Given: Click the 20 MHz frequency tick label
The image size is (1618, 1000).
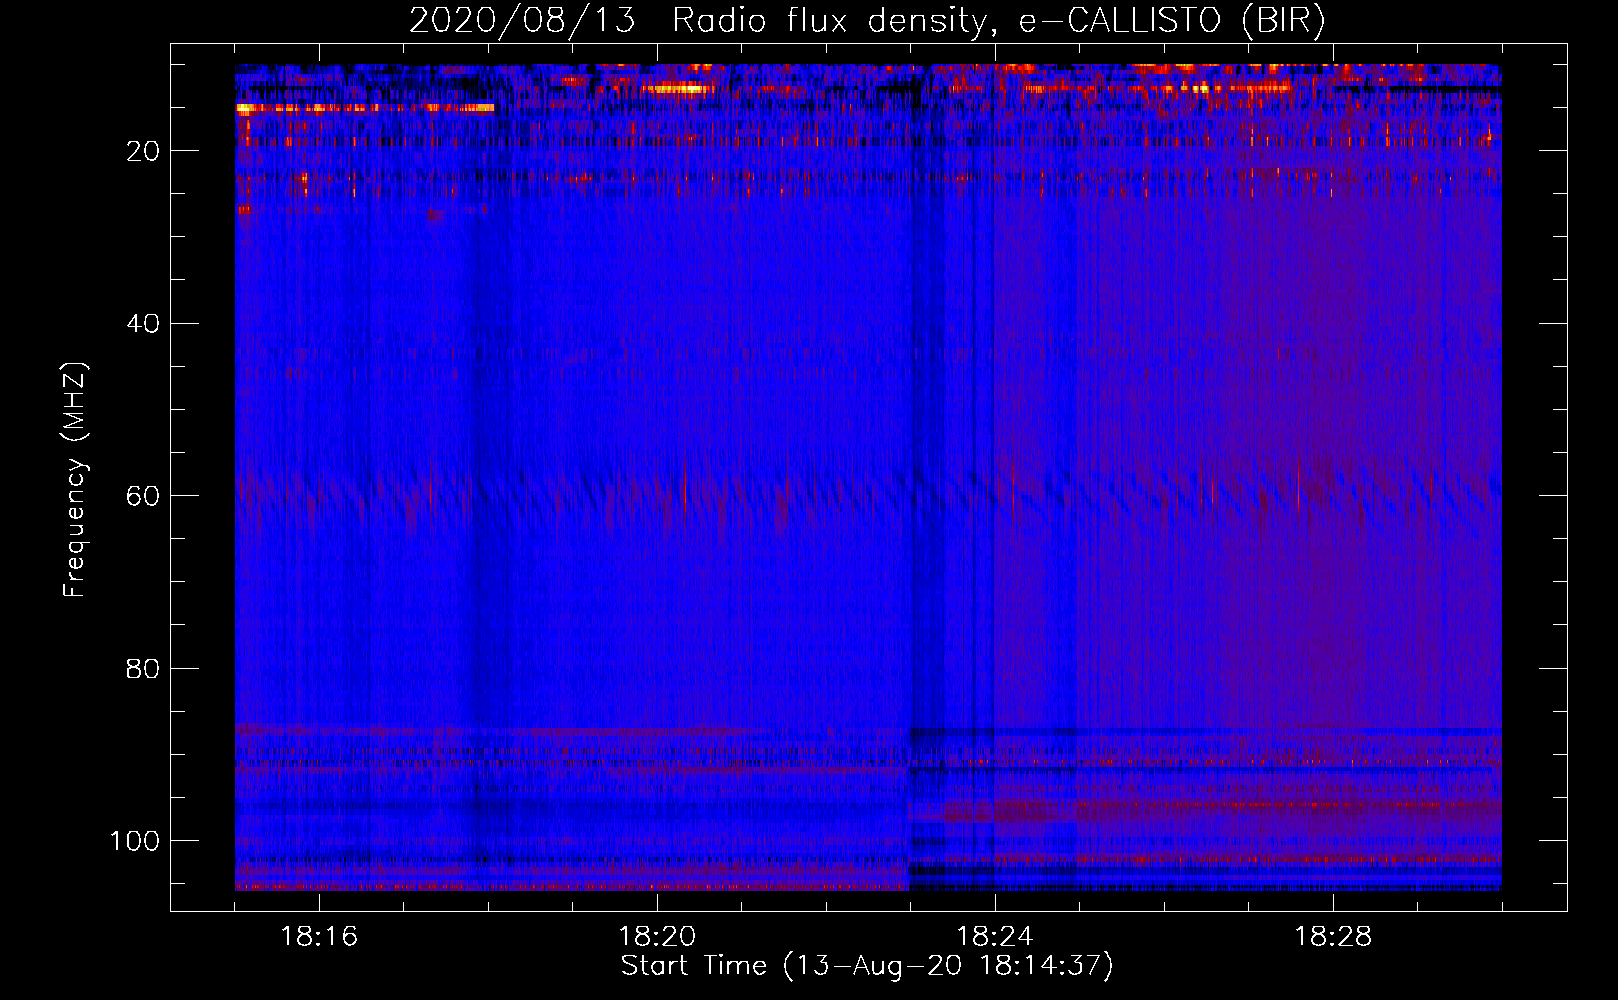Looking at the screenshot, I should pyautogui.click(x=143, y=151).
